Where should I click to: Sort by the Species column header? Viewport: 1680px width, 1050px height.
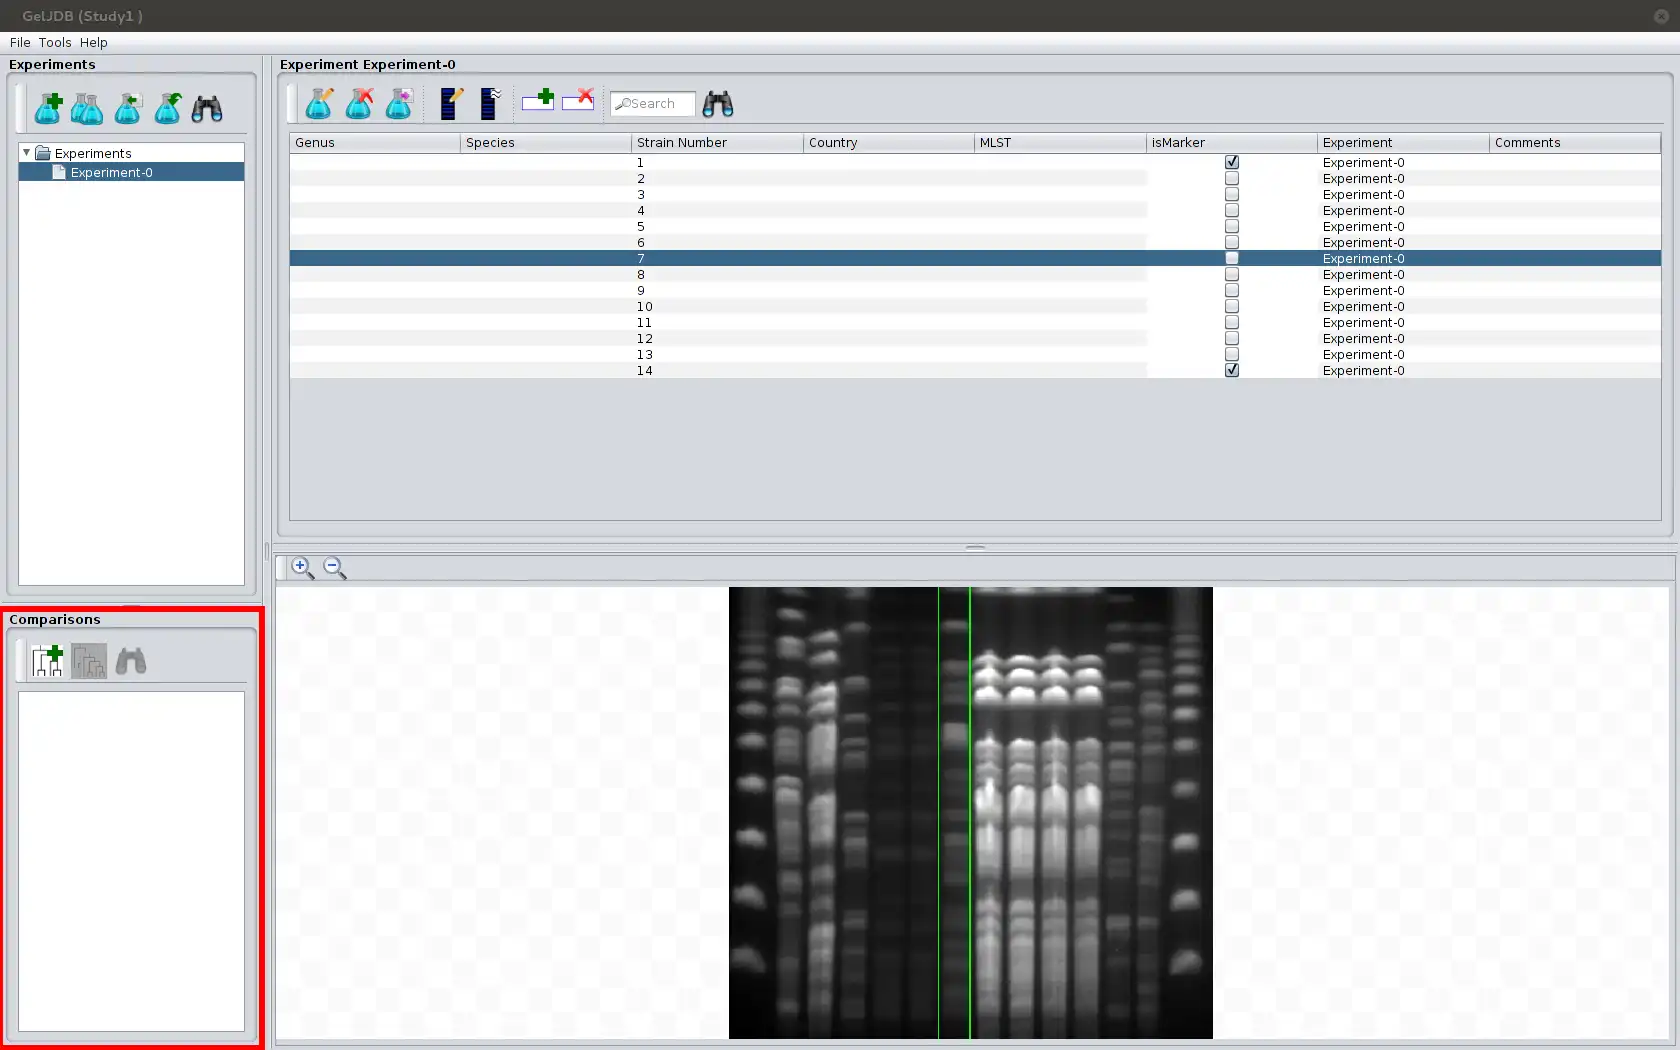point(546,143)
